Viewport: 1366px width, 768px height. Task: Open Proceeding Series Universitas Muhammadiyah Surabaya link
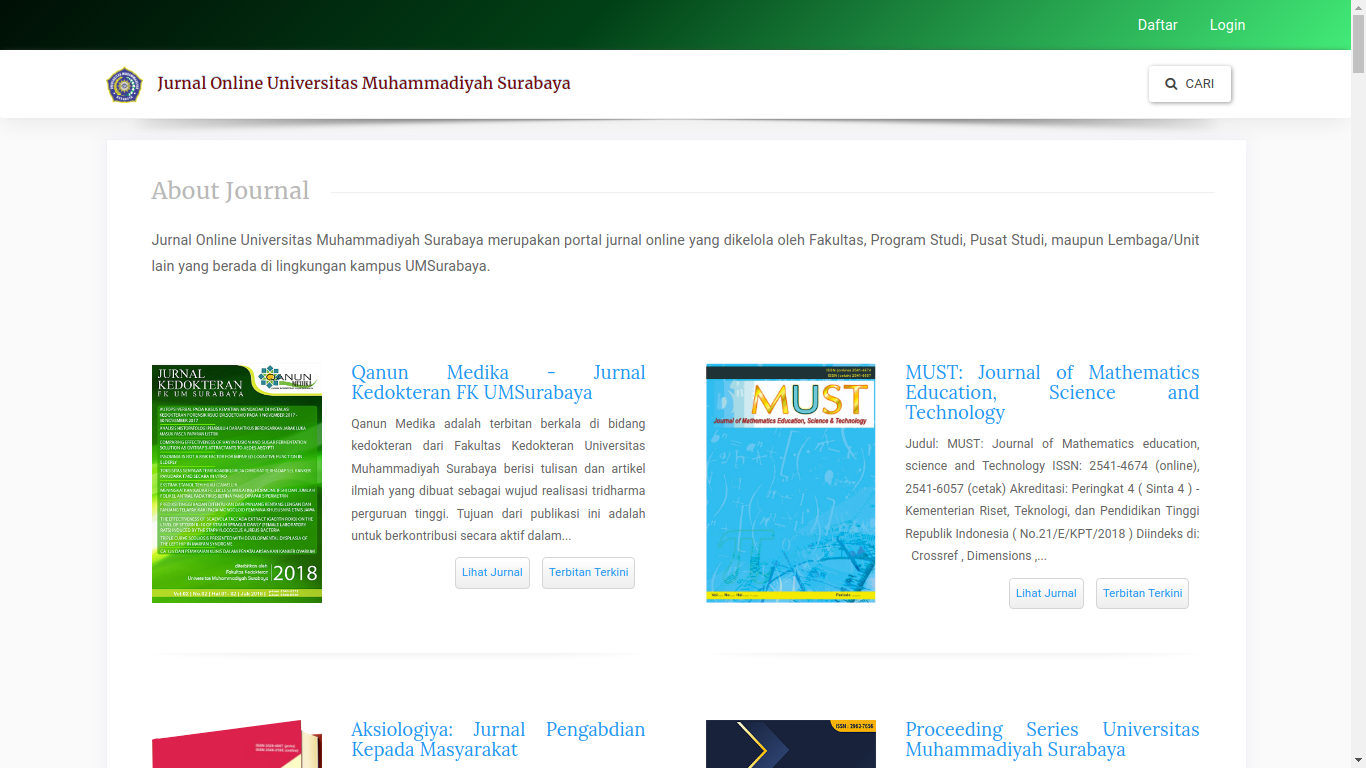pos(1052,739)
